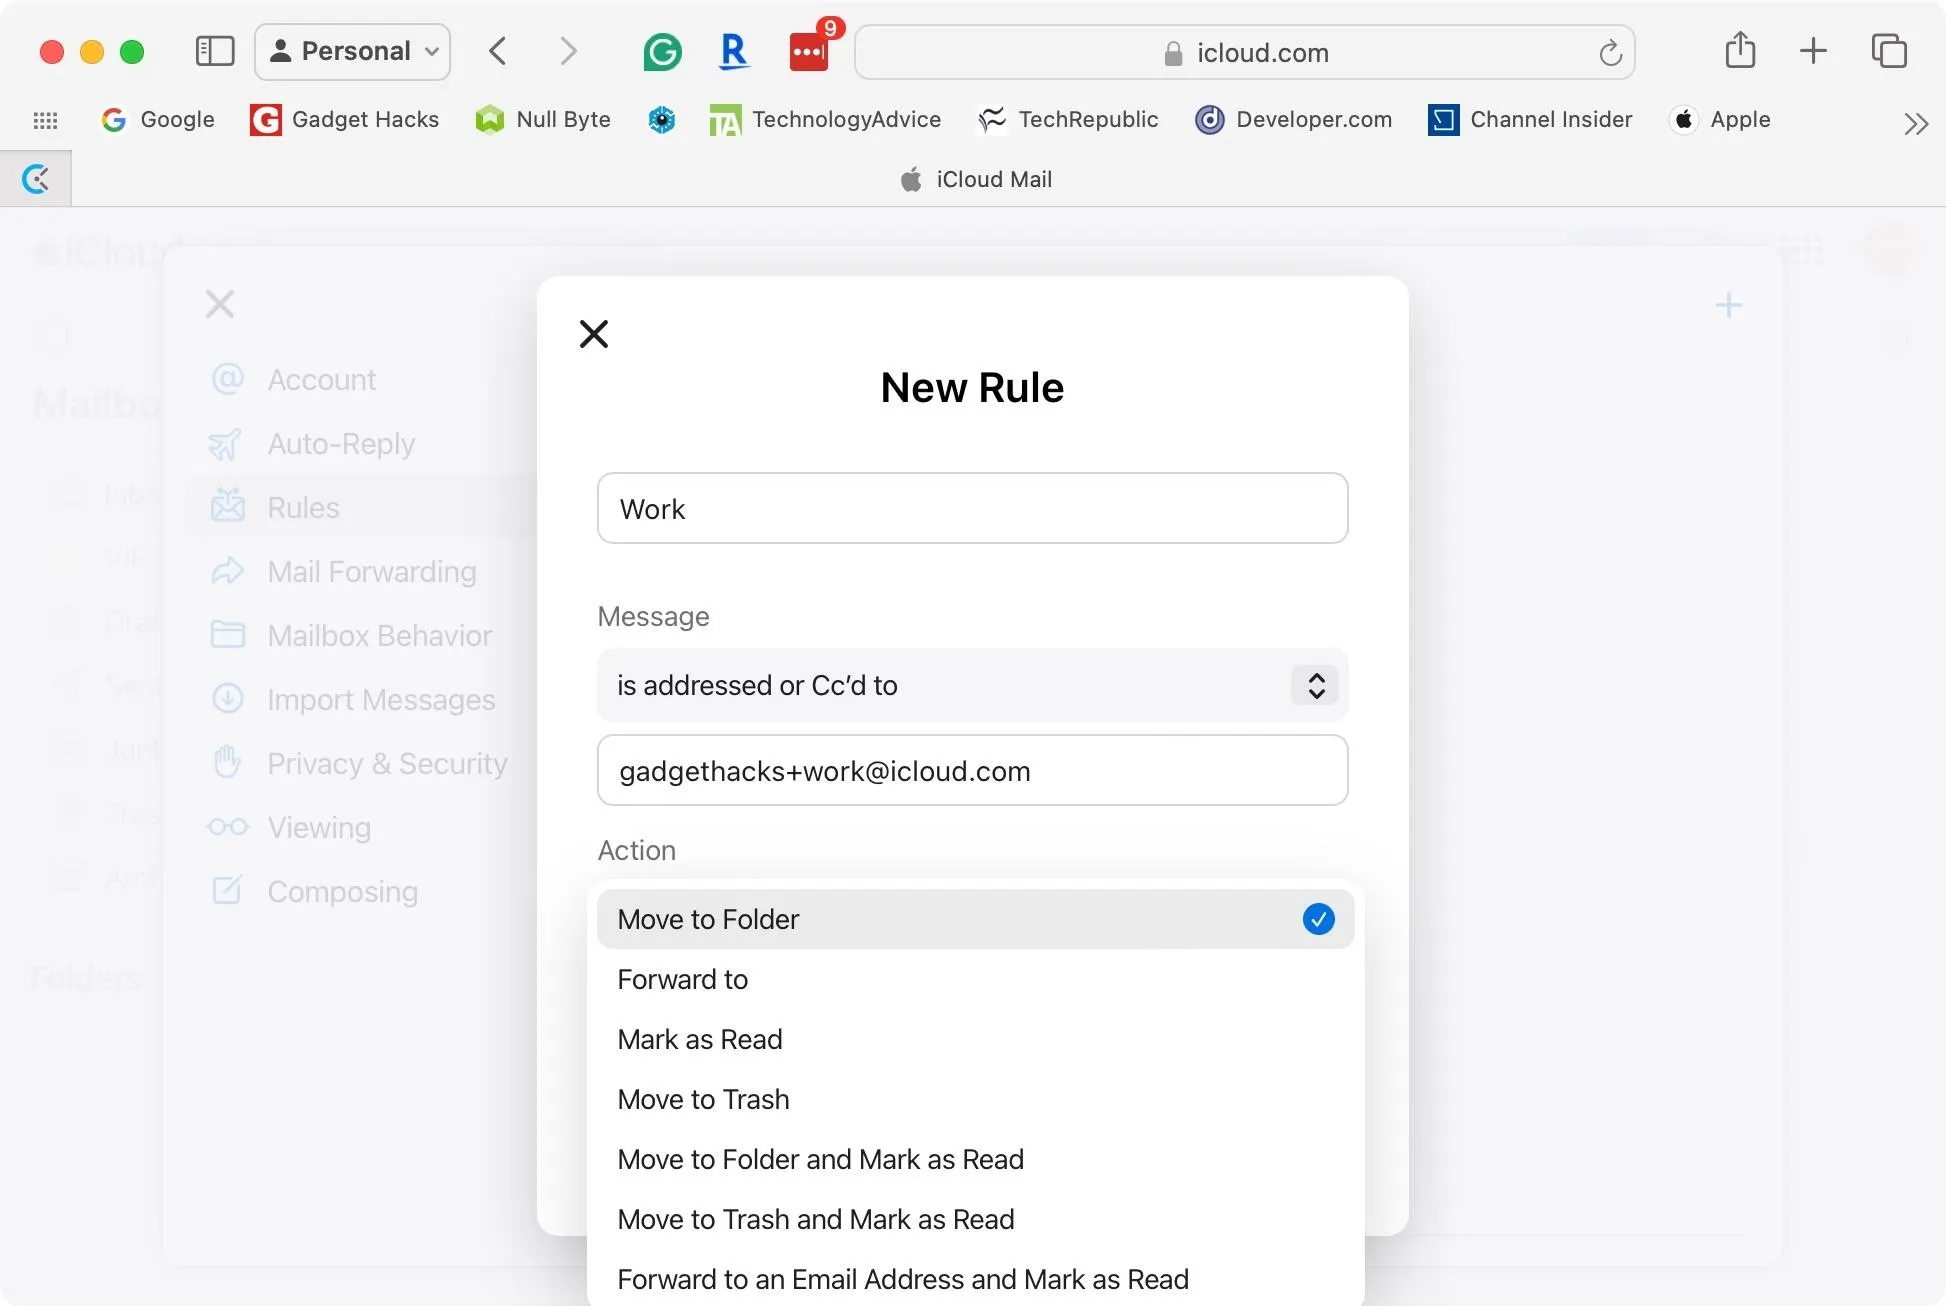Open the Google bookmark
This screenshot has width=1946, height=1306.
click(x=158, y=120)
